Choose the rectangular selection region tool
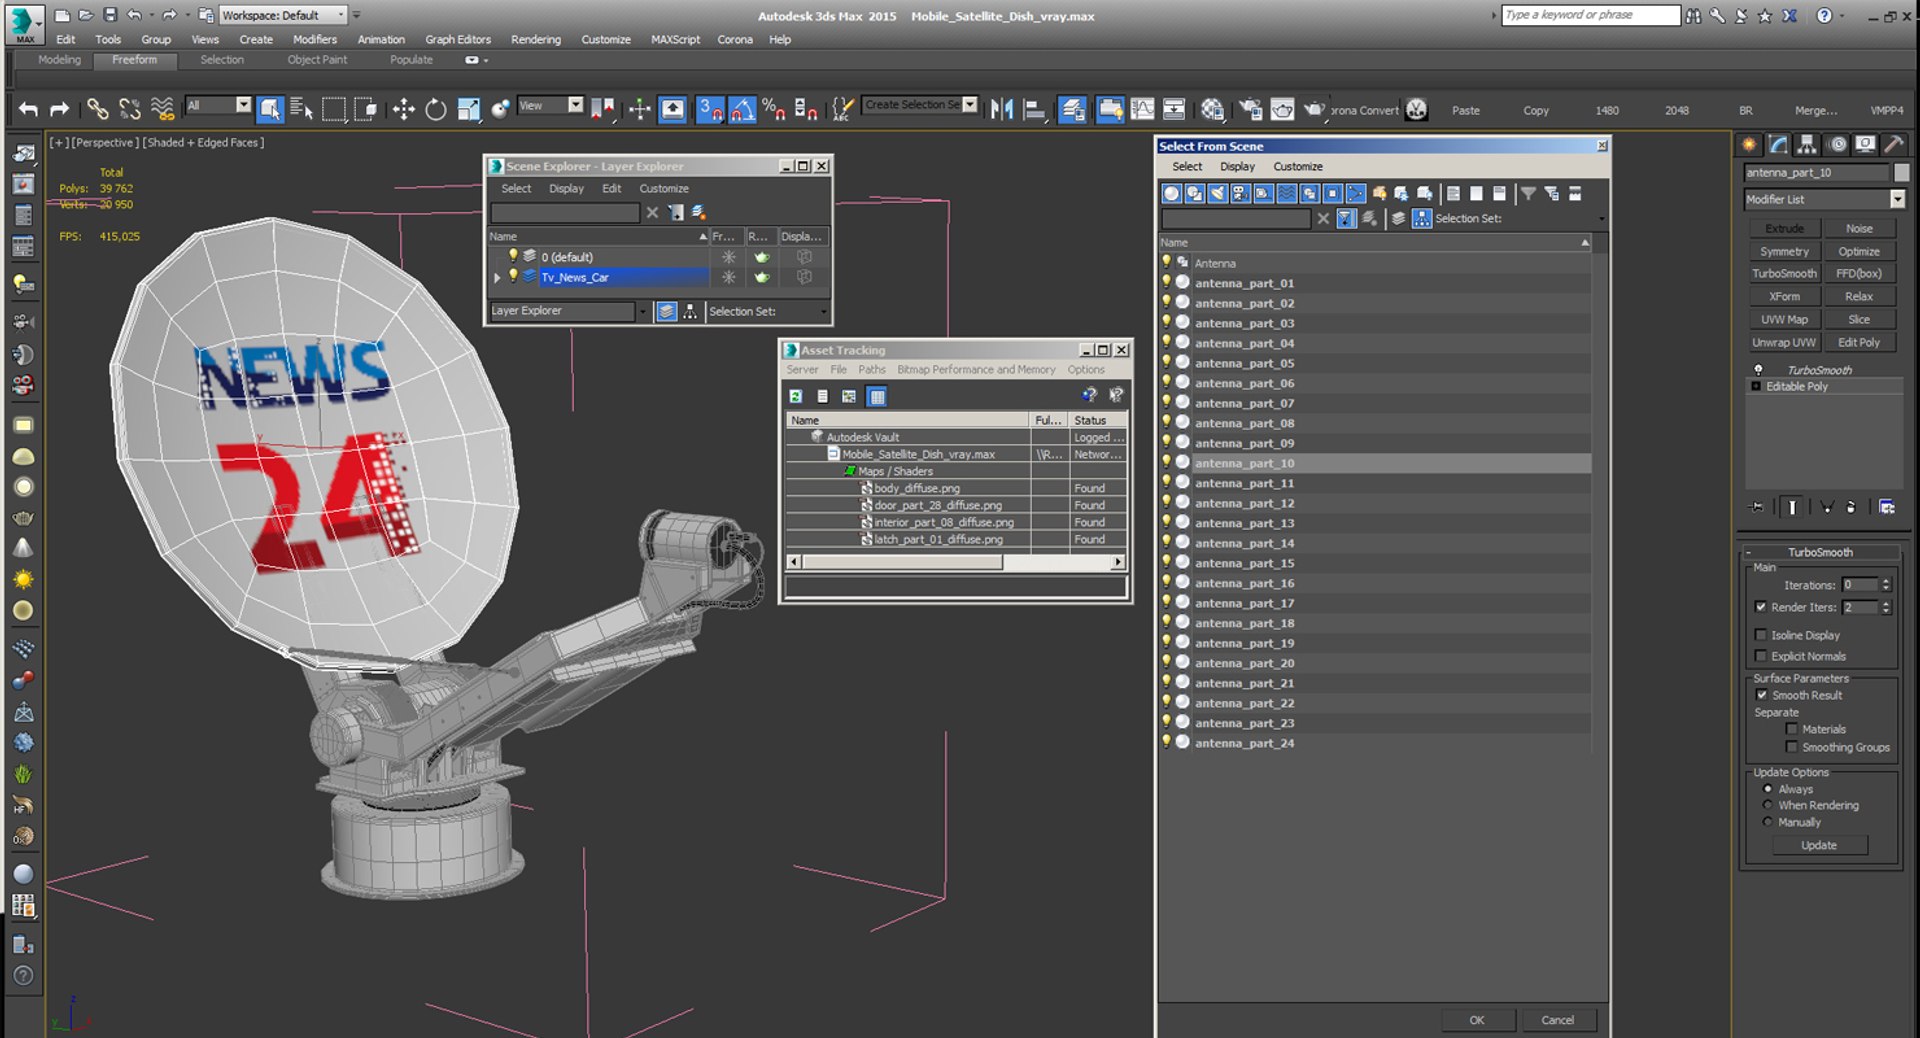Screen dimensions: 1920x1038 (334, 109)
